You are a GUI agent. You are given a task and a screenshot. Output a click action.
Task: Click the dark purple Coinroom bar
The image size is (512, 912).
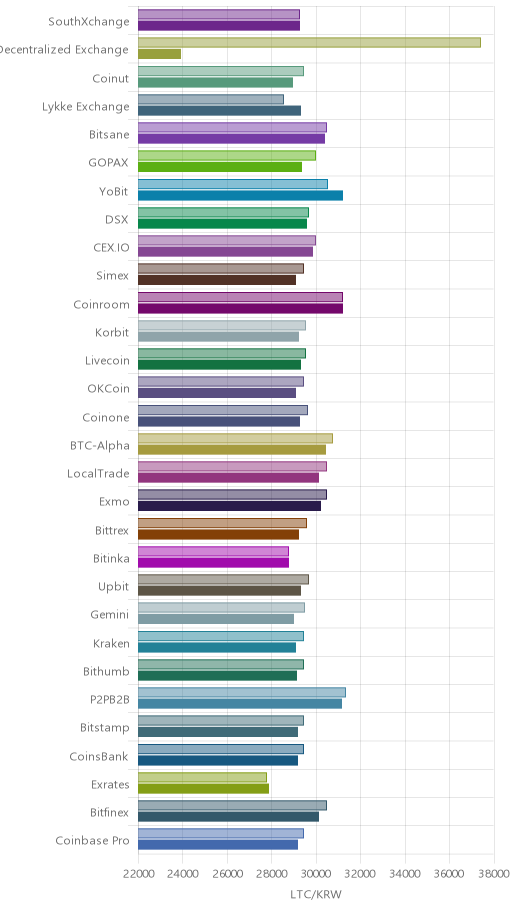click(240, 308)
